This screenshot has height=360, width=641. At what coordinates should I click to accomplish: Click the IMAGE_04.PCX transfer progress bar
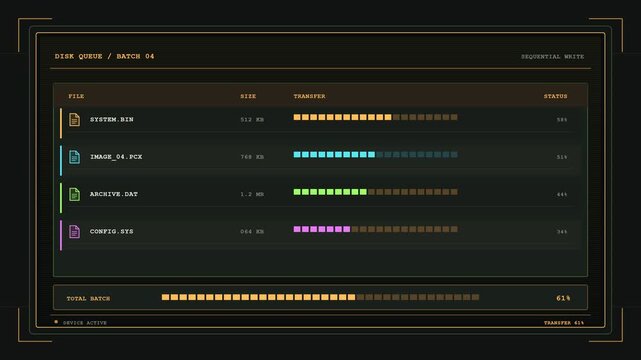(x=375, y=154)
